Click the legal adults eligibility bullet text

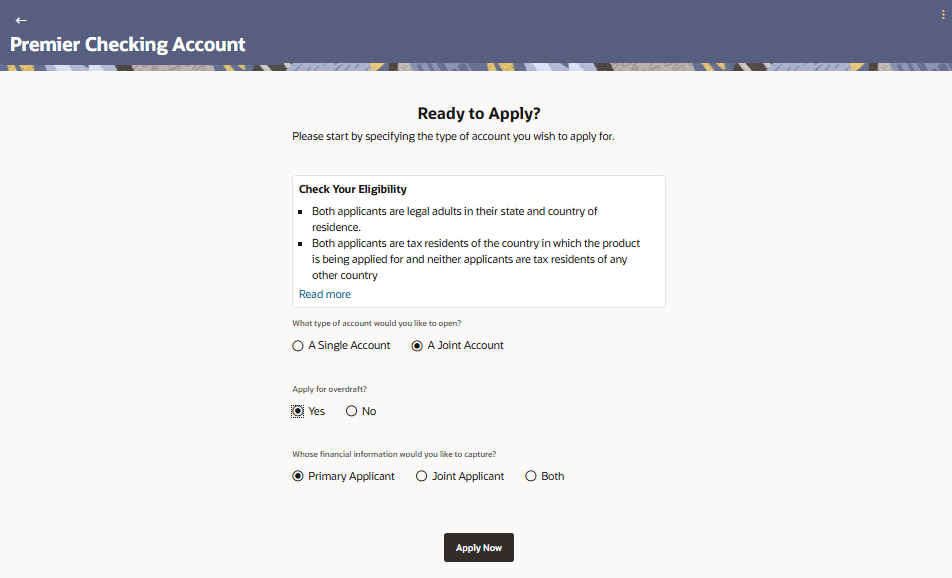[454, 219]
